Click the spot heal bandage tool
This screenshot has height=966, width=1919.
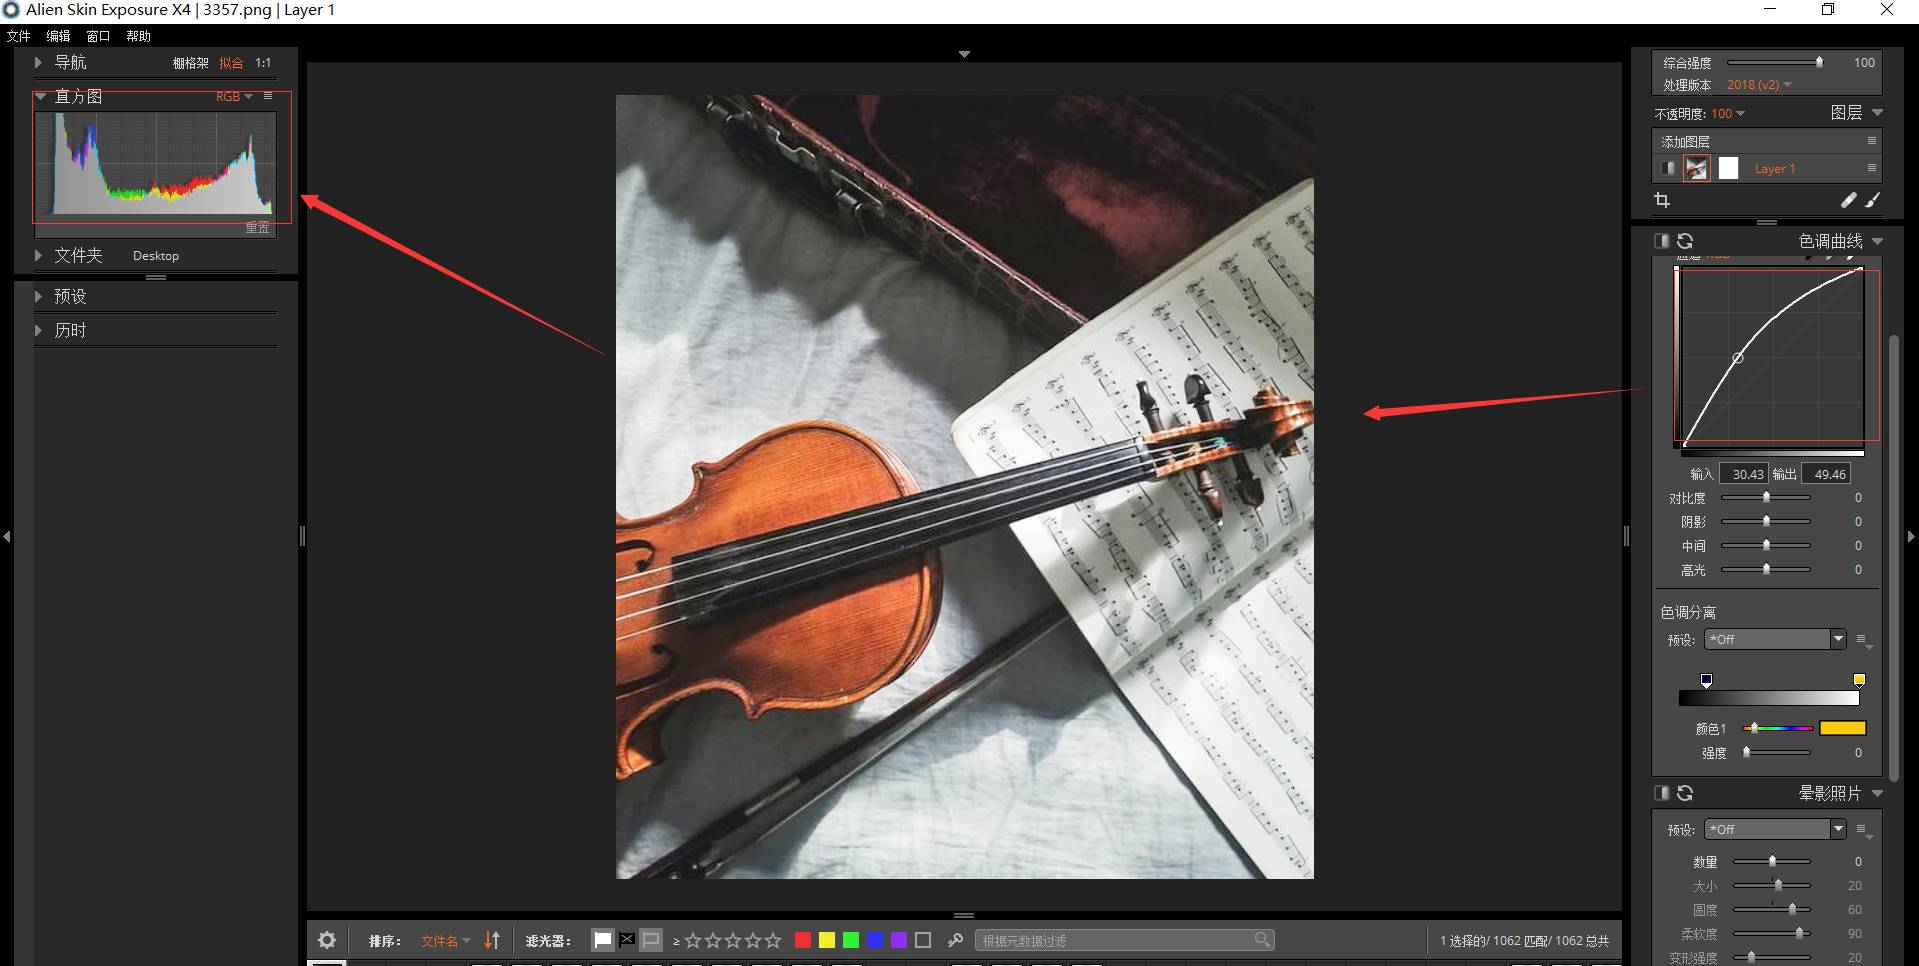pyautogui.click(x=1848, y=200)
